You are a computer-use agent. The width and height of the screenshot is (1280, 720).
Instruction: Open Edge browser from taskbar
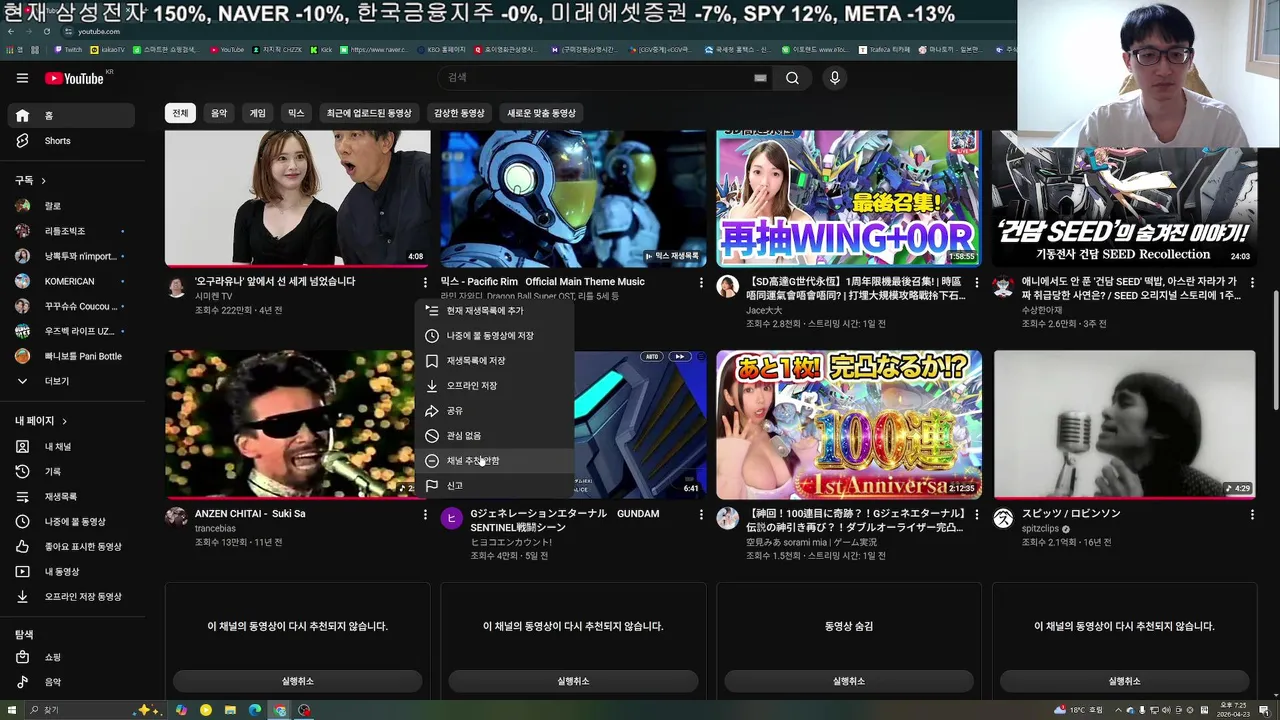255,710
